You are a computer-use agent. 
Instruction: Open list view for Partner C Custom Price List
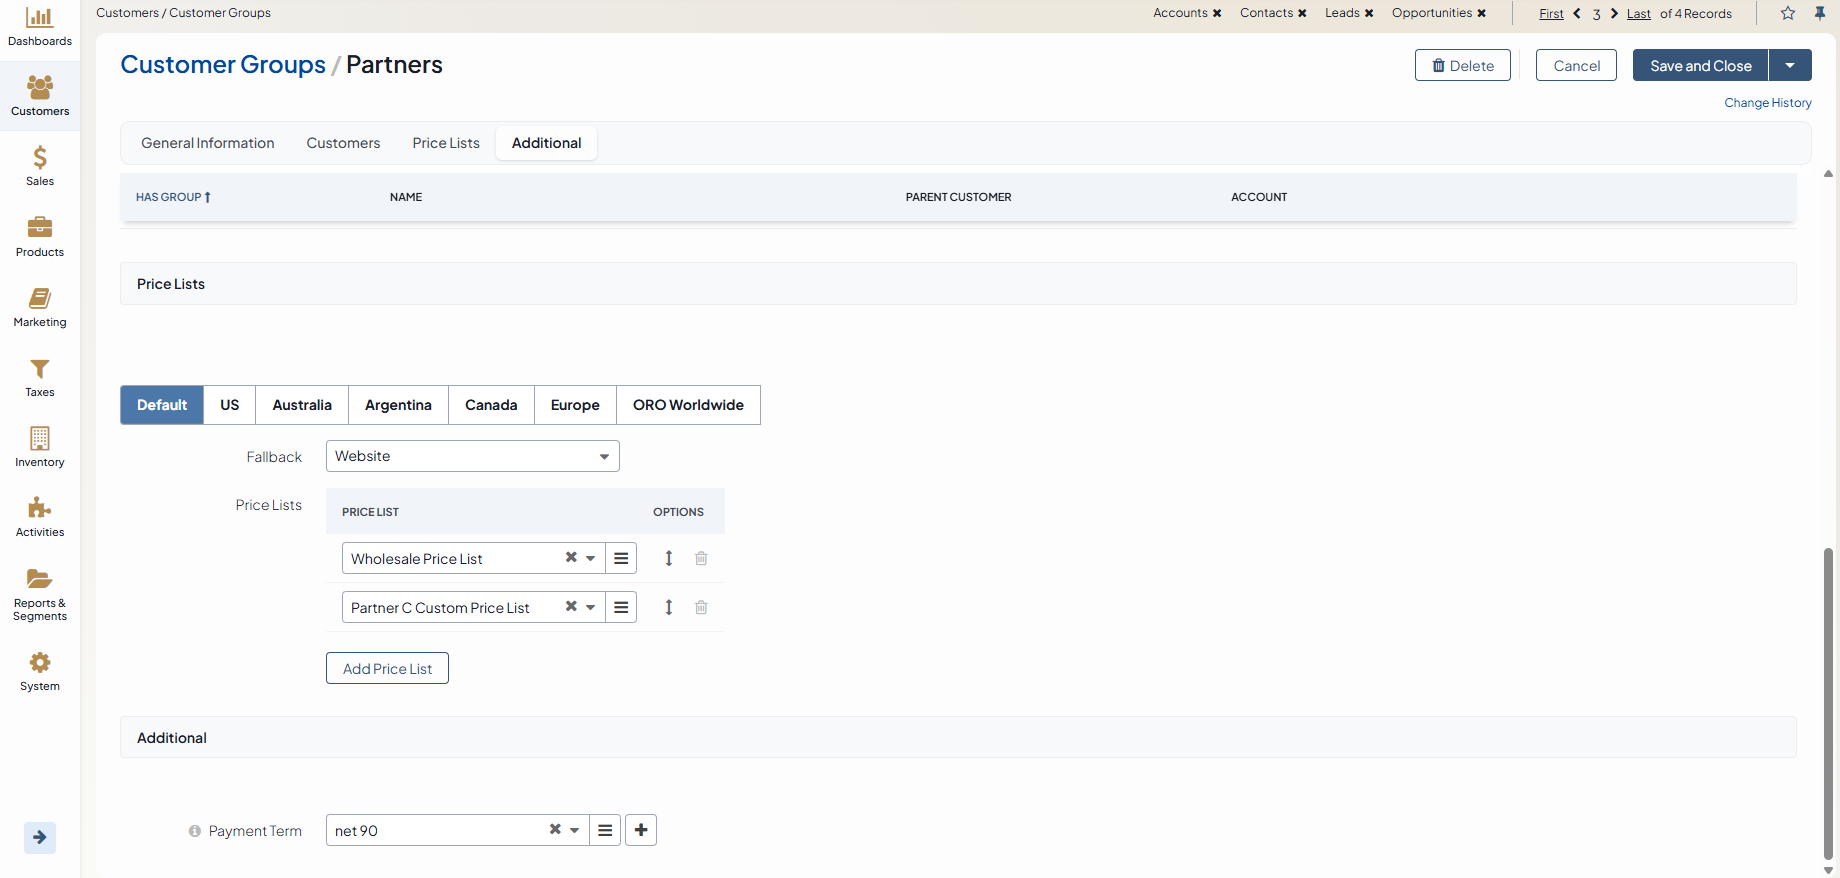[x=621, y=607]
